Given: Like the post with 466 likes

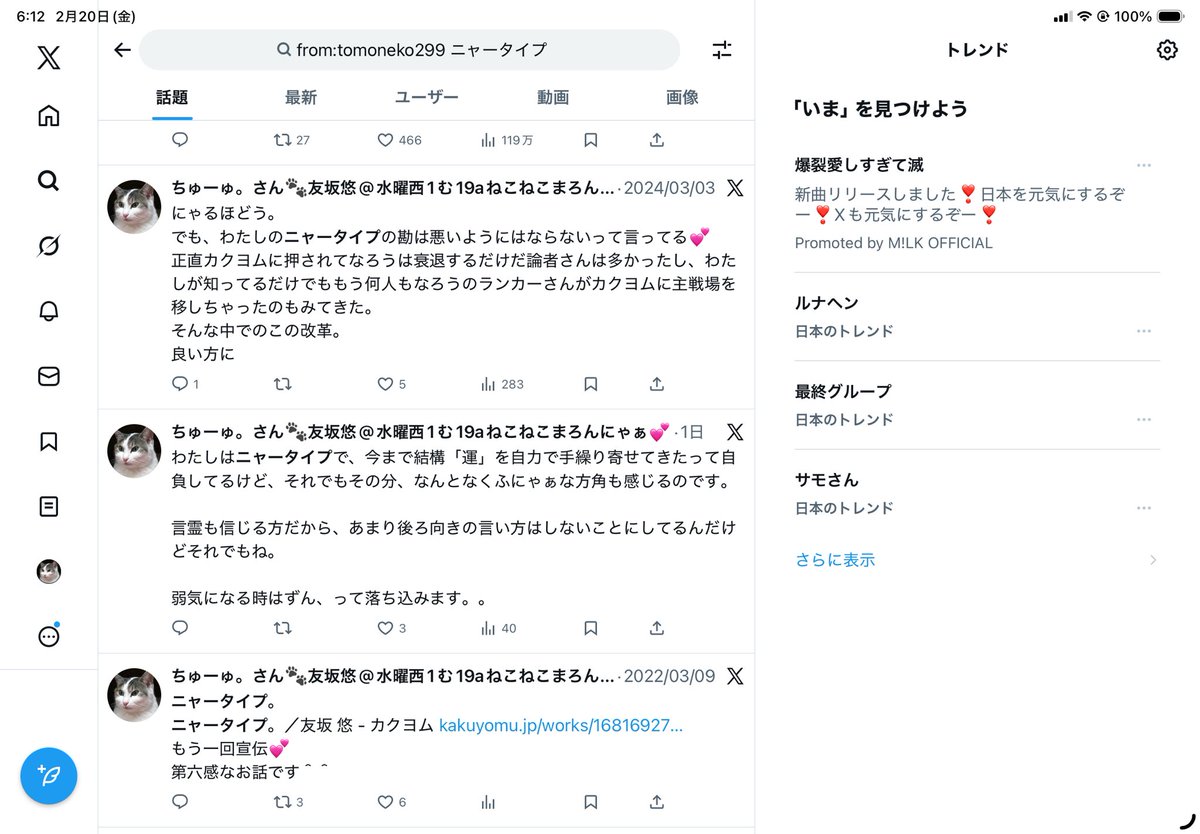Looking at the screenshot, I should 399,140.
